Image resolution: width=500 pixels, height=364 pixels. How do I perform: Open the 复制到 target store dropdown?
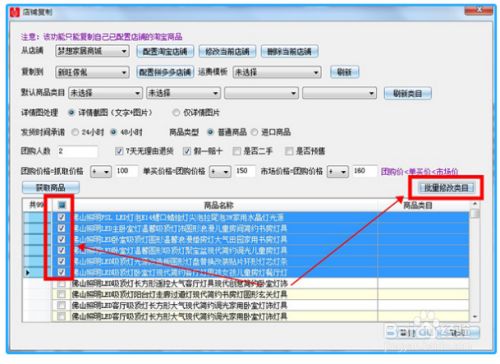(x=92, y=72)
